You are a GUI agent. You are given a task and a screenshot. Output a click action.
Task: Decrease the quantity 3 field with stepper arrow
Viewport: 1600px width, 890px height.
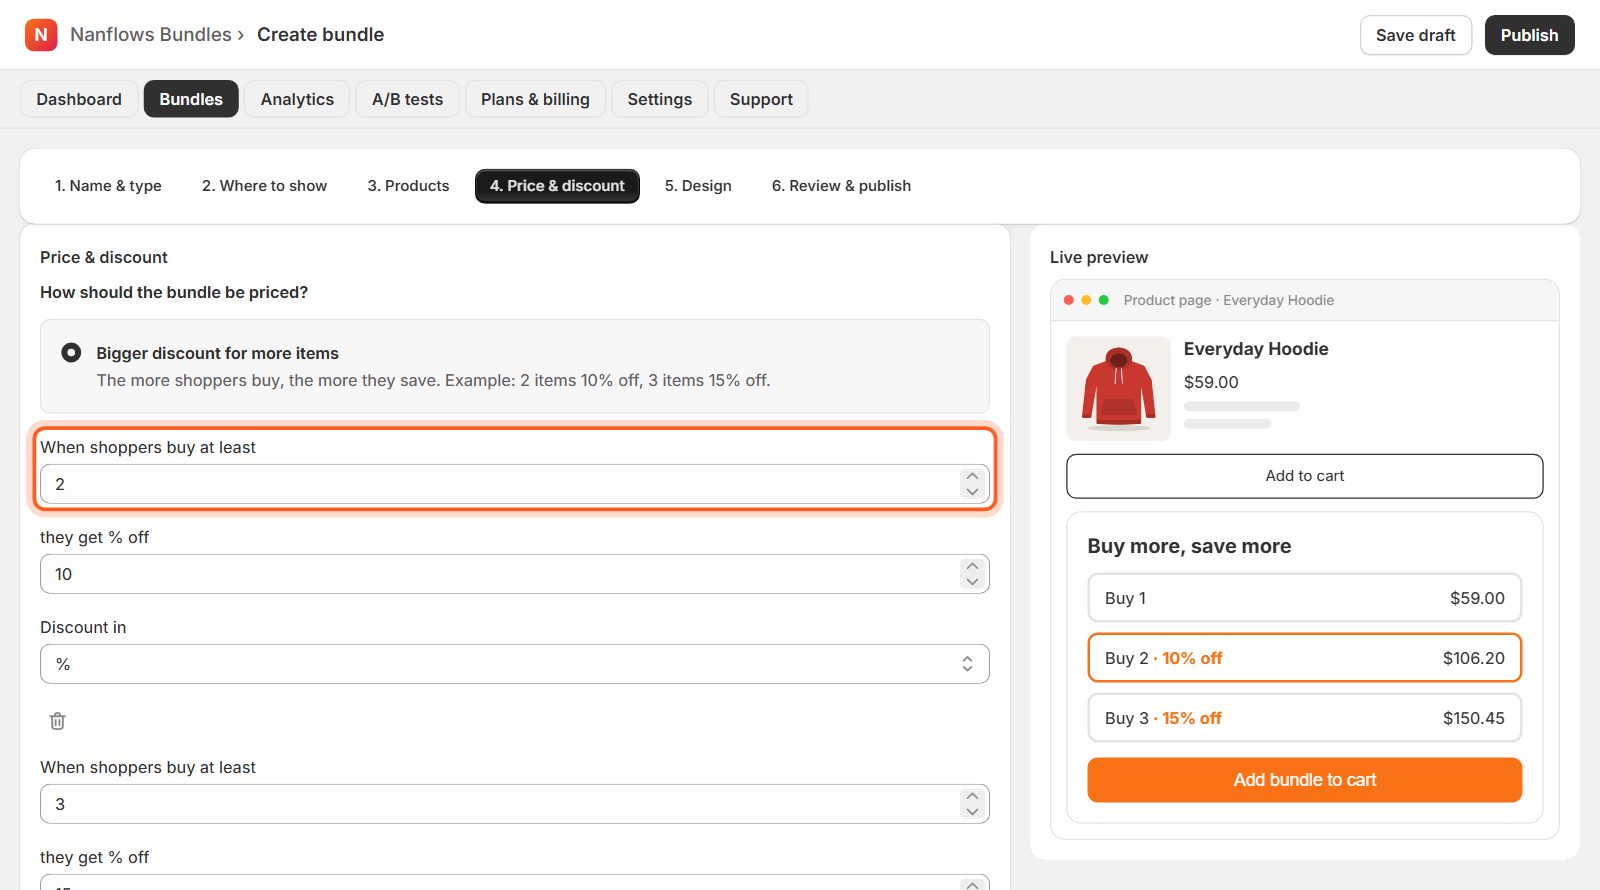(972, 812)
